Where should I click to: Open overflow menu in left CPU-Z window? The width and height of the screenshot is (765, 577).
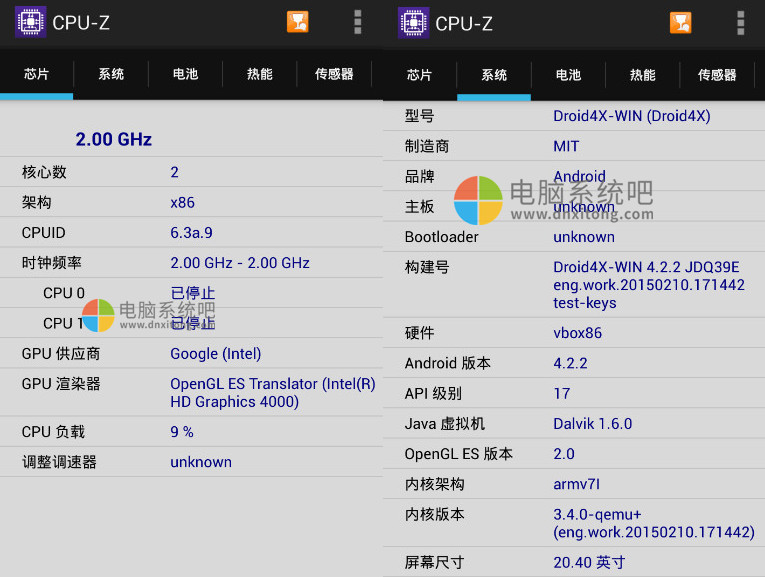pyautogui.click(x=358, y=22)
